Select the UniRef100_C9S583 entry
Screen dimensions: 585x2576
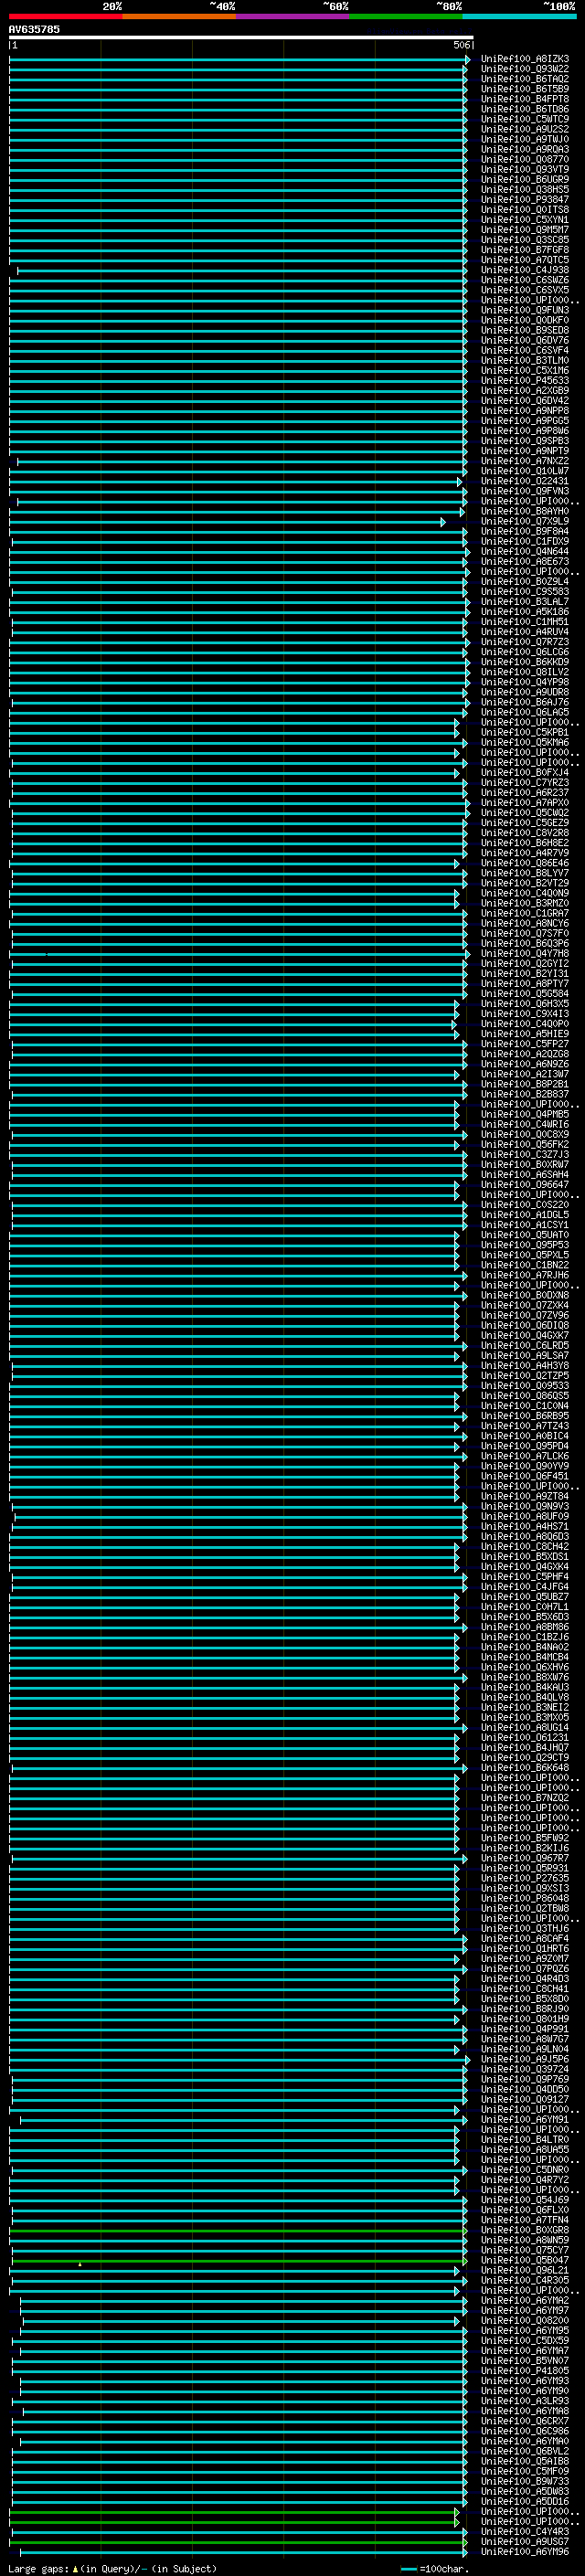pyautogui.click(x=525, y=592)
